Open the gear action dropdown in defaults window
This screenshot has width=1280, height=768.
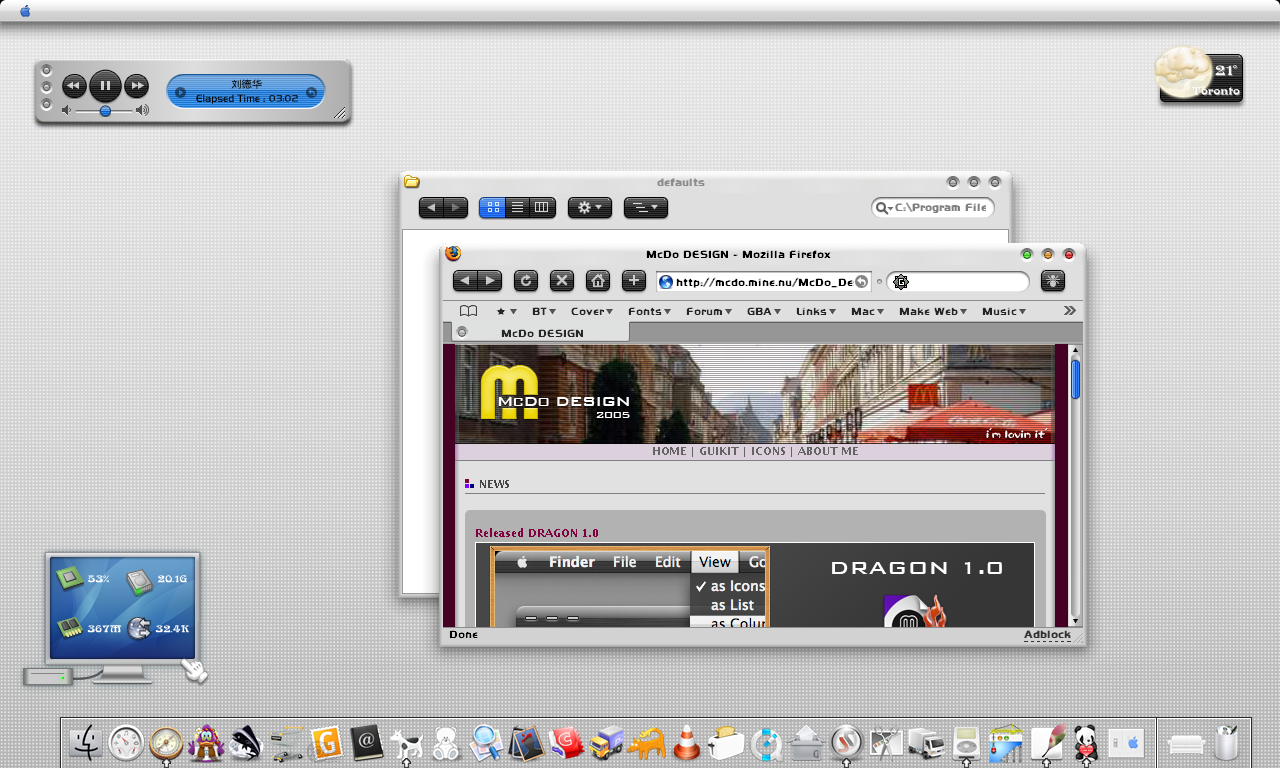click(x=590, y=208)
